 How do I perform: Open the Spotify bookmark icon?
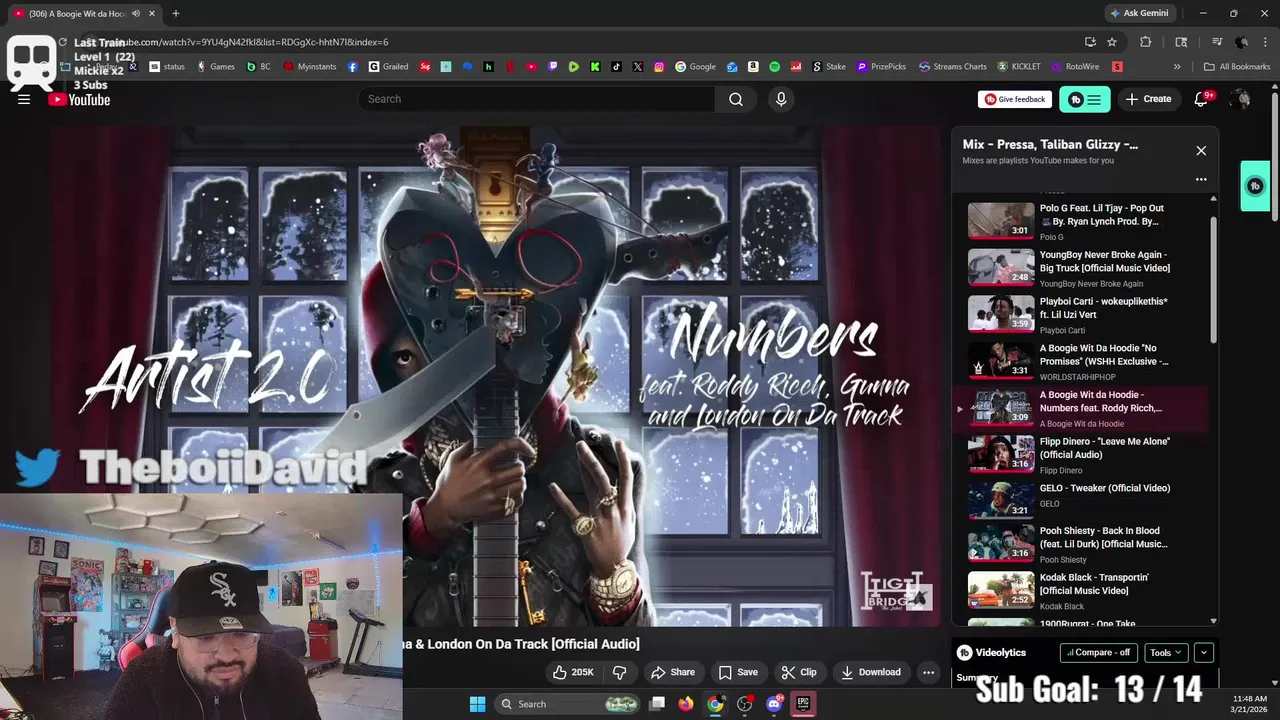(775, 67)
